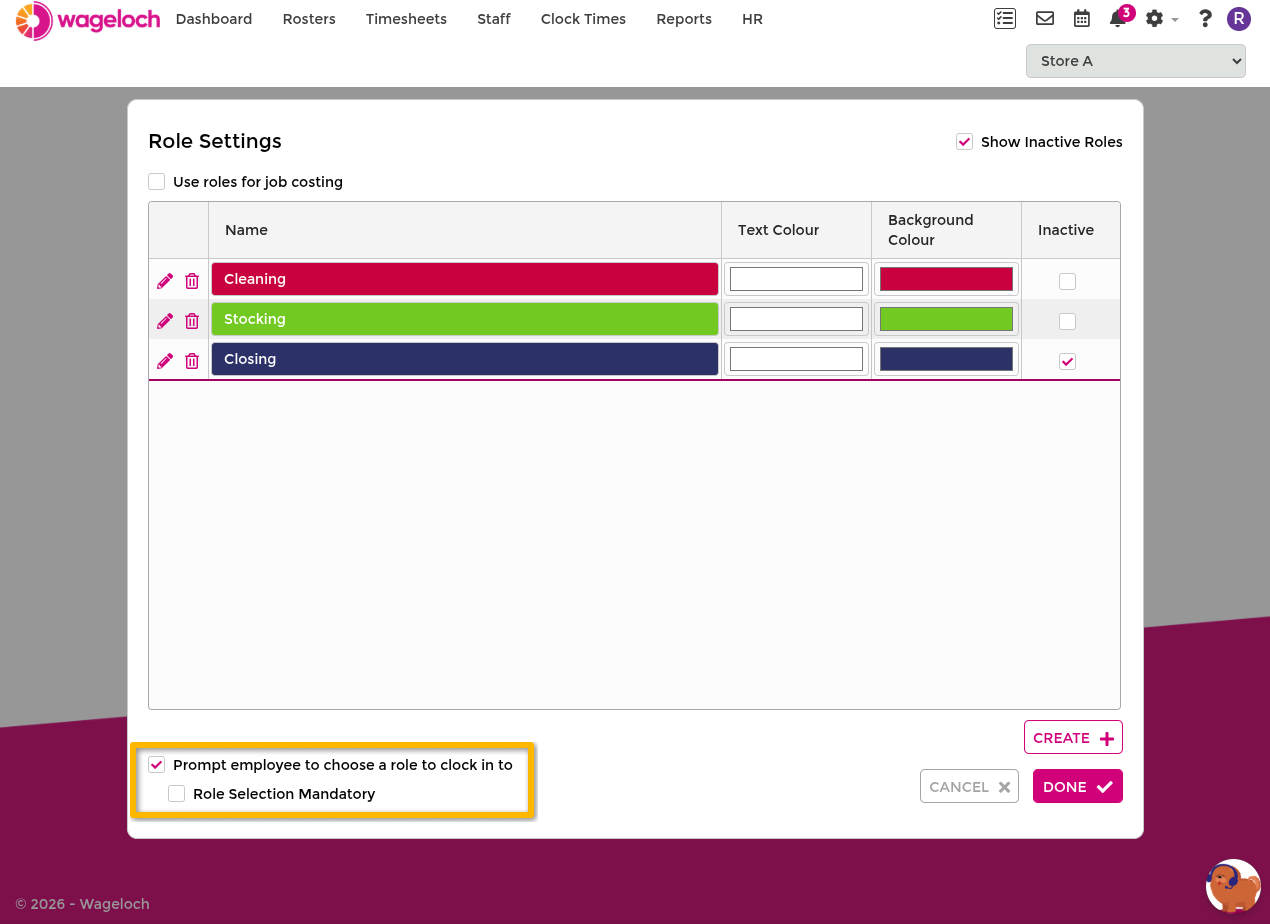1270x924 pixels.
Task: Open the calendar icon in header
Action: point(1081,18)
